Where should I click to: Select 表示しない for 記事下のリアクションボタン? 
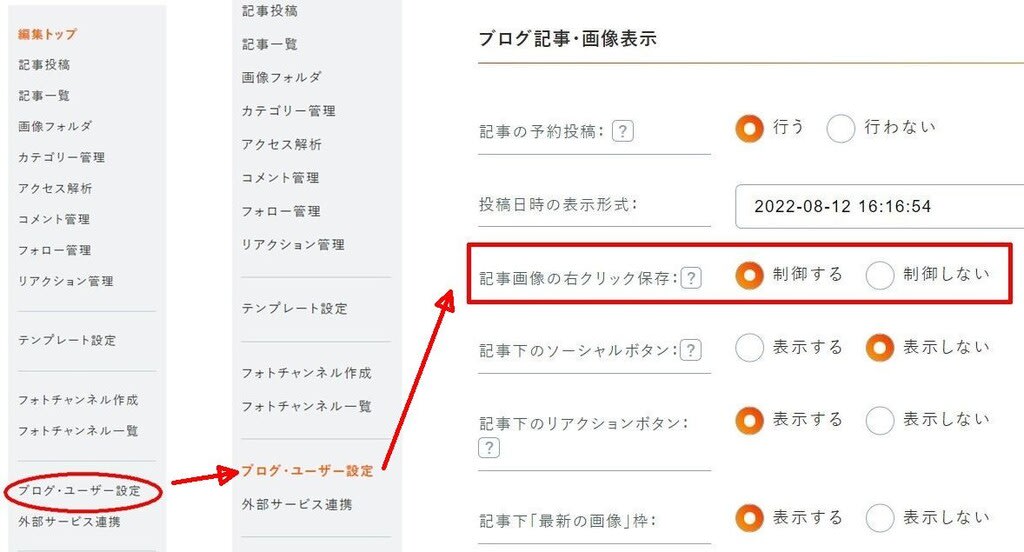(880, 420)
